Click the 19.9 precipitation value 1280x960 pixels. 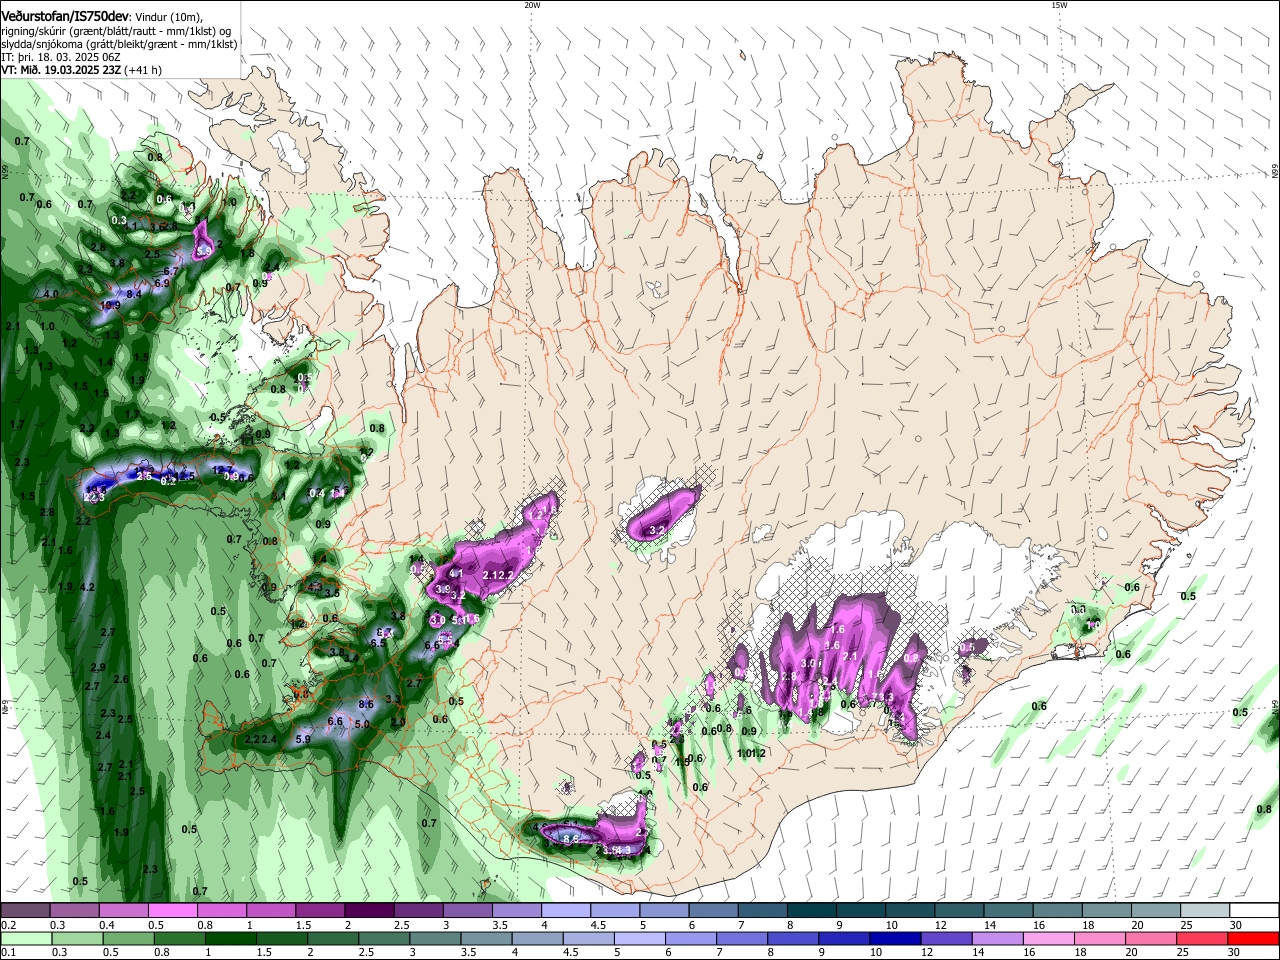(x=110, y=305)
